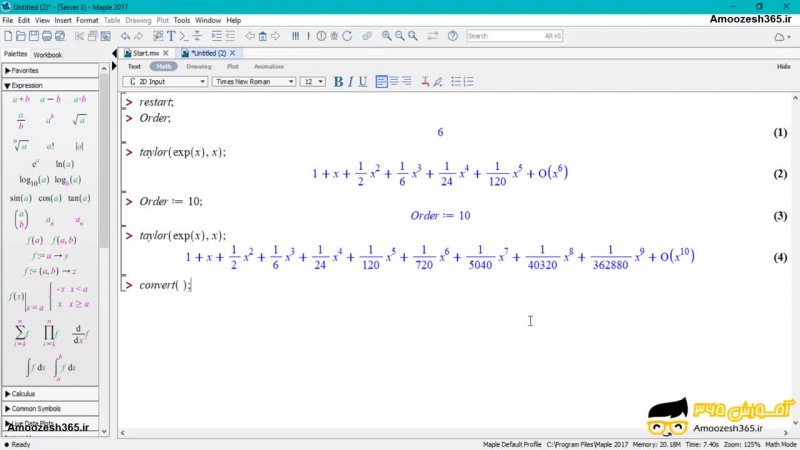Open the Help question mark icon
800x450 pixels.
(x=451, y=36)
